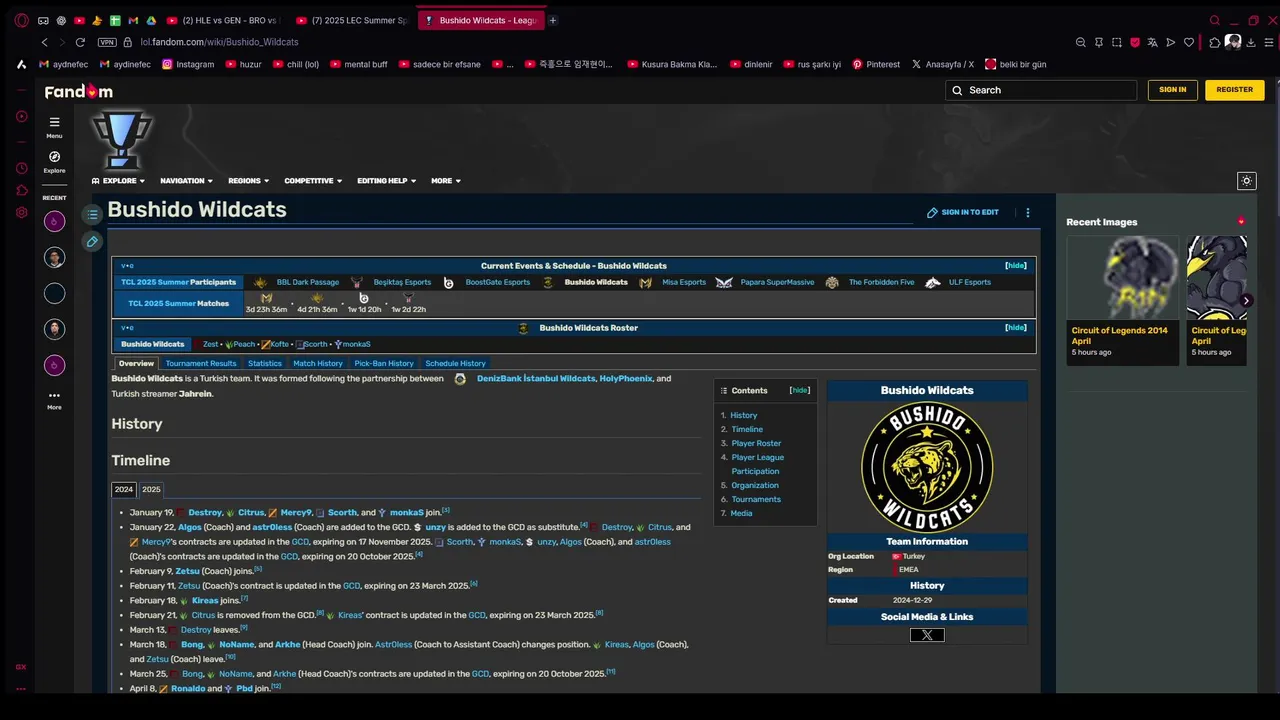This screenshot has height=720, width=1280.
Task: Hide the Contents box
Action: point(800,390)
